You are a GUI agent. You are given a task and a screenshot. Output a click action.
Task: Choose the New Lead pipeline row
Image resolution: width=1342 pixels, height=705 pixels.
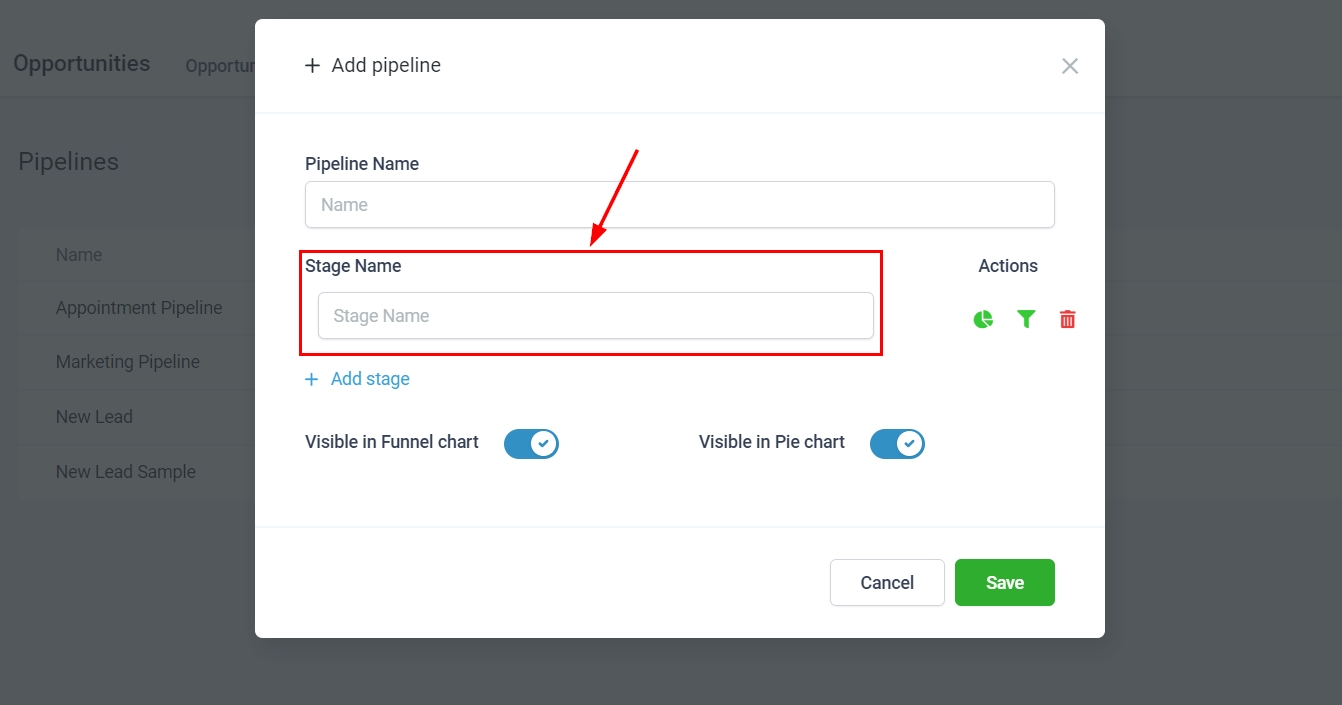tap(94, 417)
